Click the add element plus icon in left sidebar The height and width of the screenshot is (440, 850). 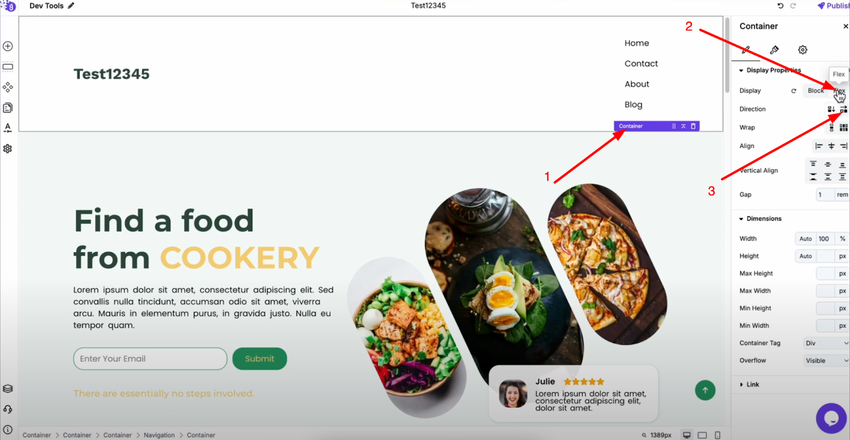(8, 47)
